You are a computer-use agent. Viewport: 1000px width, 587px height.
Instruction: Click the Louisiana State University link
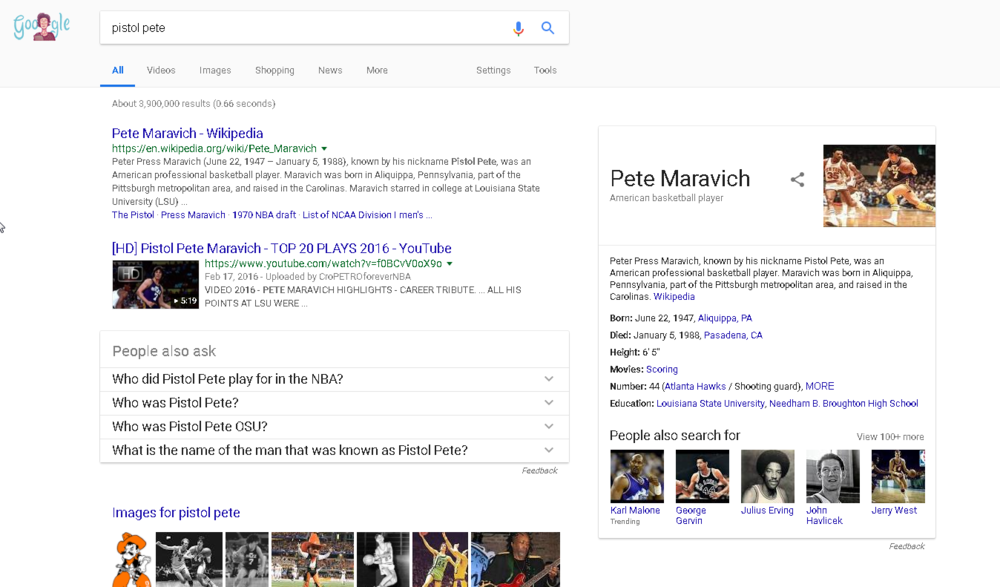tap(711, 404)
